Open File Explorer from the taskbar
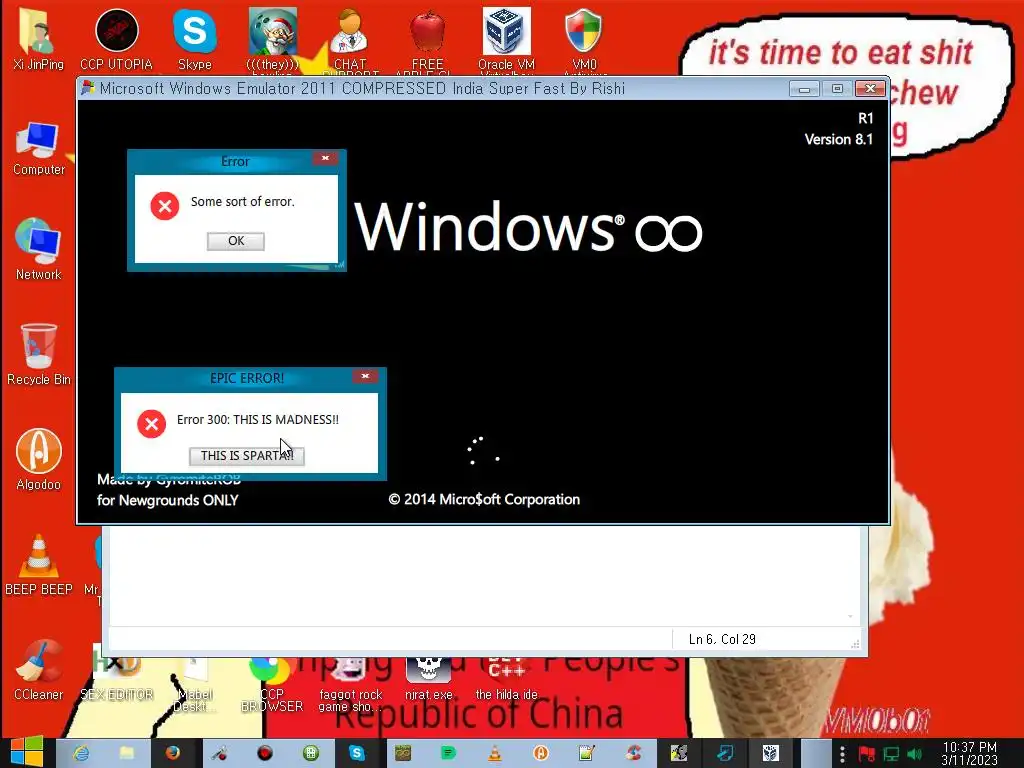This screenshot has width=1024, height=768. click(127, 753)
